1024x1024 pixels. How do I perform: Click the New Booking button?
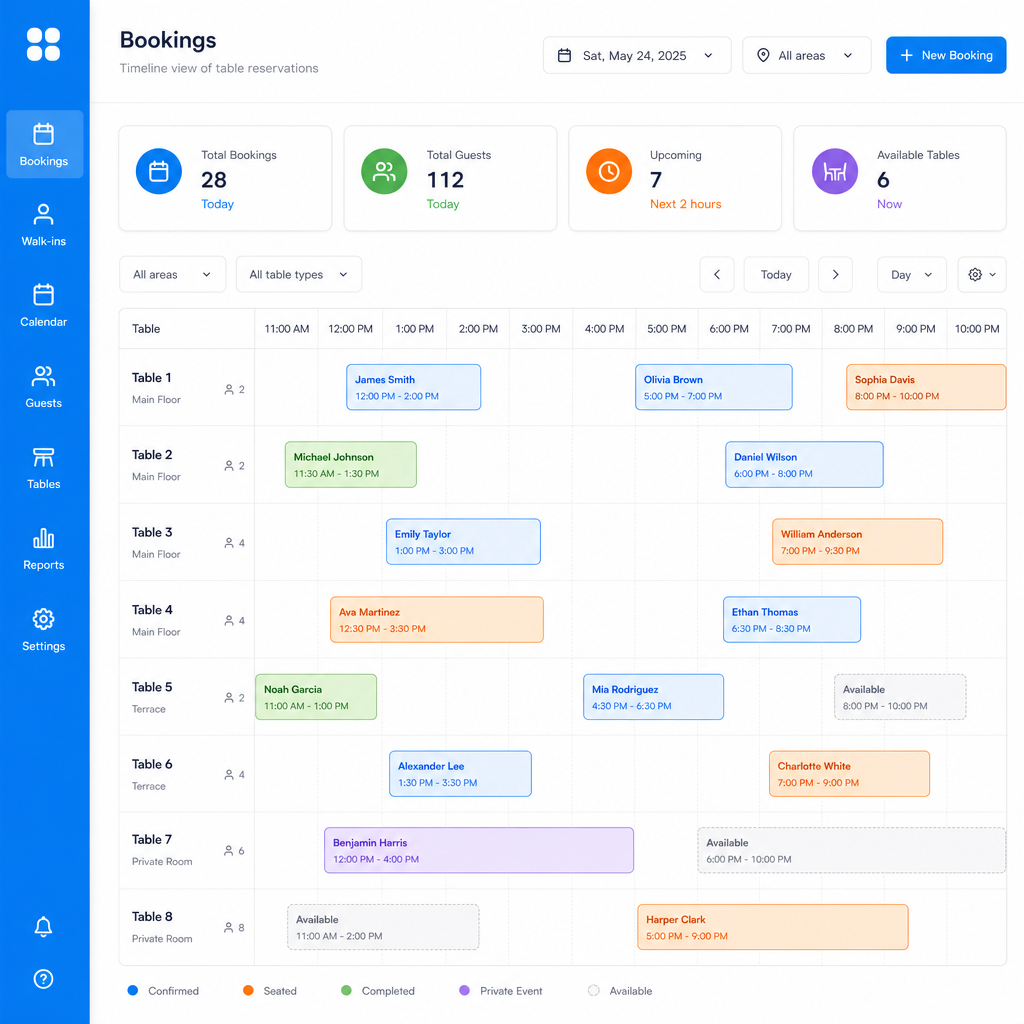coord(946,56)
